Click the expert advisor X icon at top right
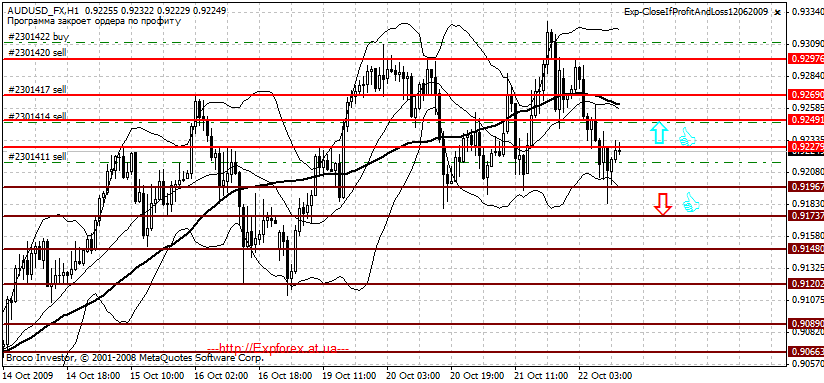Viewport: 824px width, 383px height. click(778, 12)
